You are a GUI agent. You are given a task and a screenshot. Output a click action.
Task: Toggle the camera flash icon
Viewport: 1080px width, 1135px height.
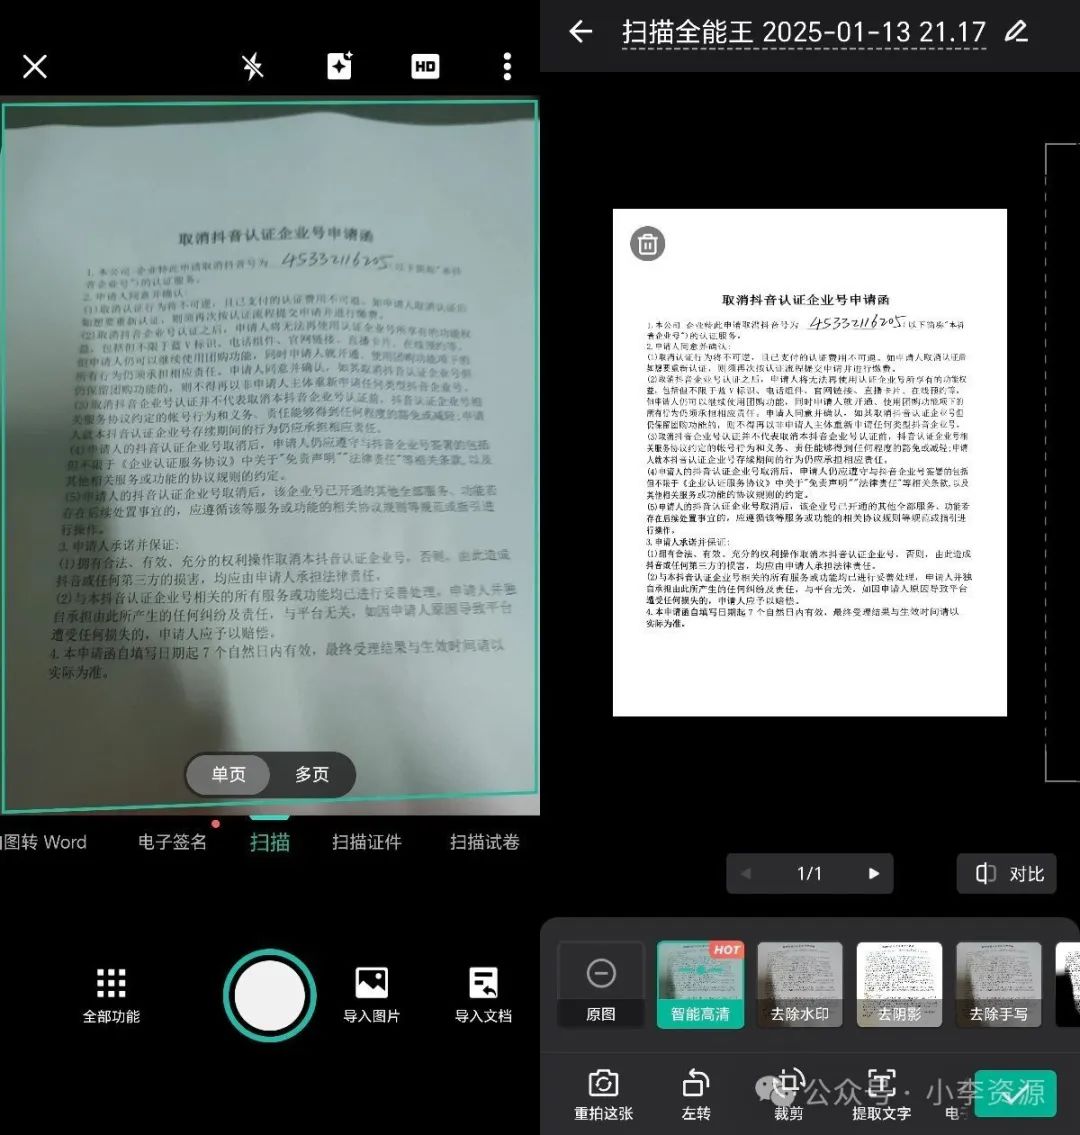pyautogui.click(x=253, y=67)
